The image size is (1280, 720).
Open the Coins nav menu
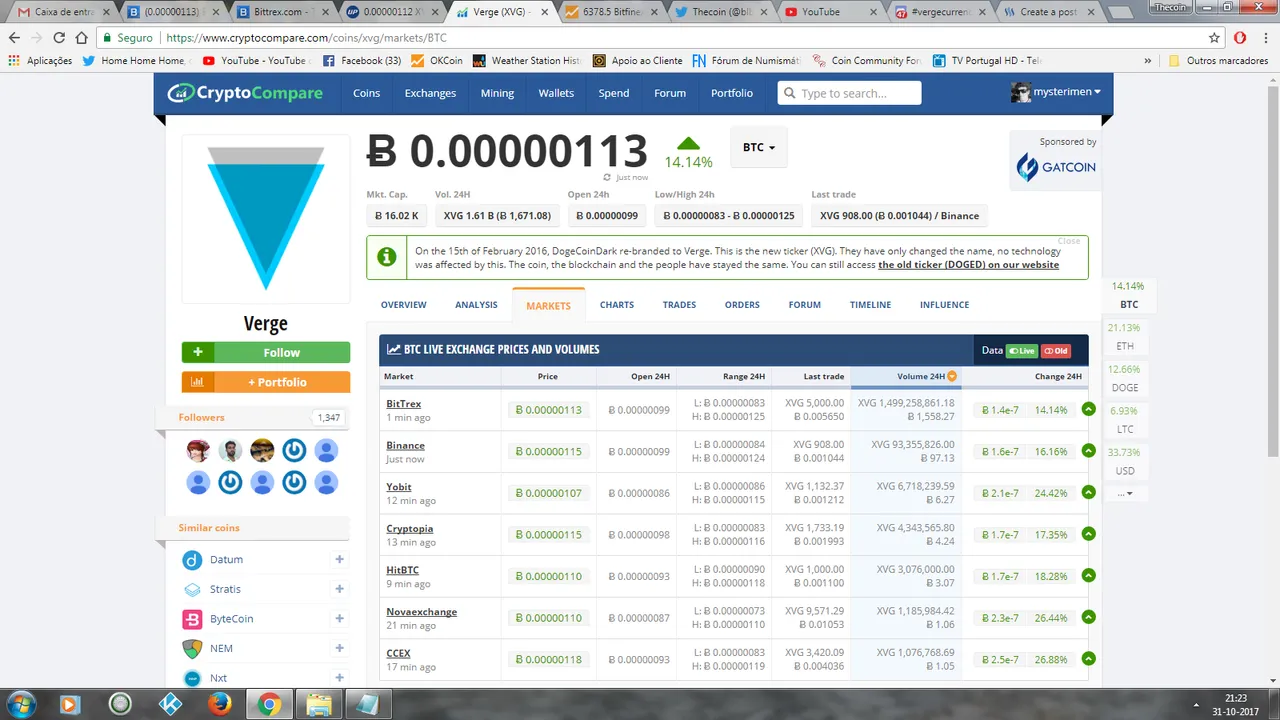[366, 93]
